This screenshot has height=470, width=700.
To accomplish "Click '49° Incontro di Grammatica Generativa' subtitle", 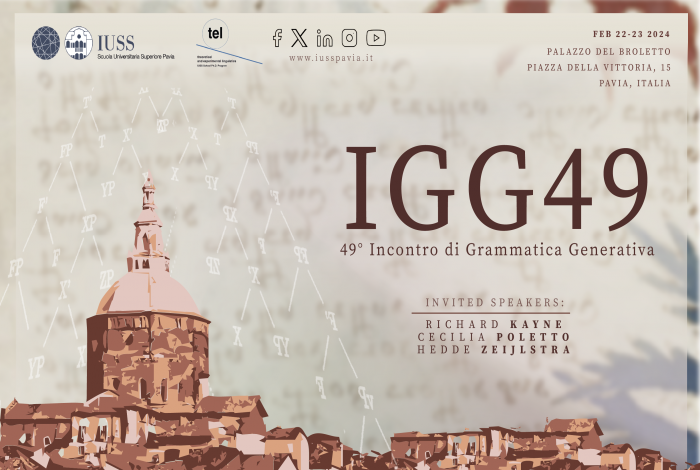I will pyautogui.click(x=497, y=249).
